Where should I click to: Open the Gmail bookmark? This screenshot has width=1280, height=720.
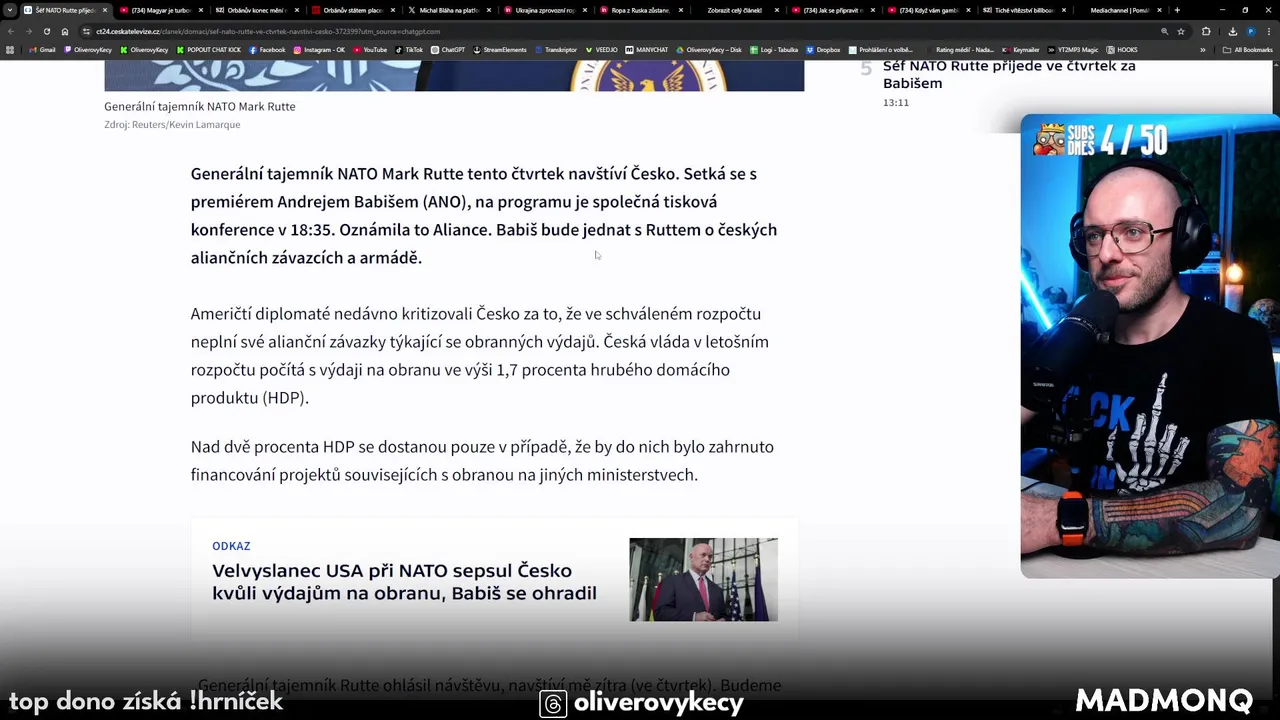click(43, 50)
